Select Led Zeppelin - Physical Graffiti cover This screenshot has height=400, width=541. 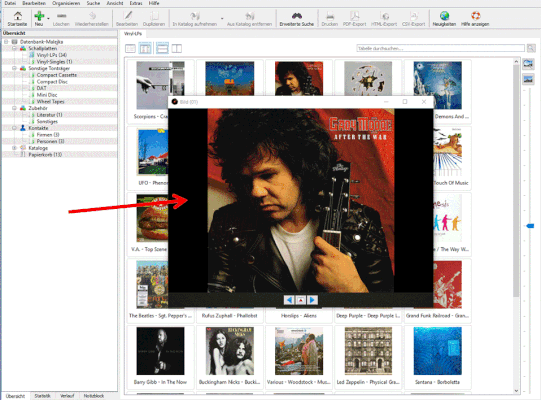(x=368, y=351)
